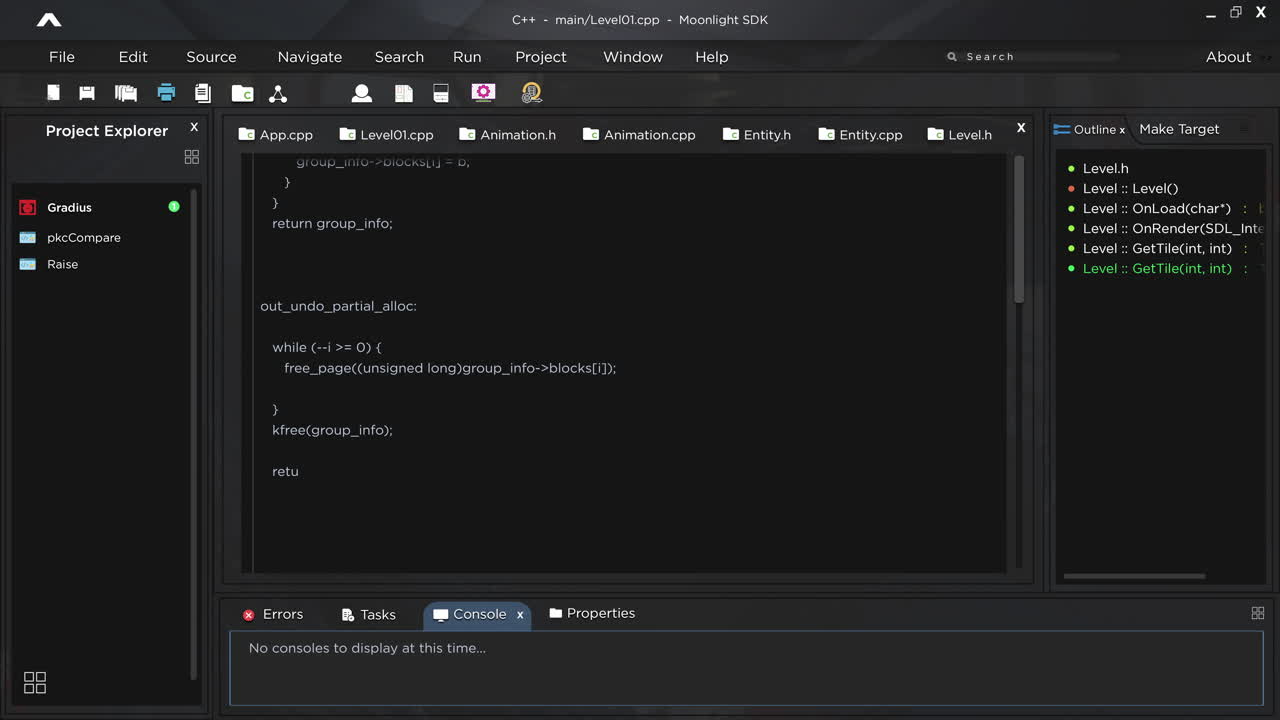Click the Save All toolbar icon
The width and height of the screenshot is (1280, 720).
point(125,92)
